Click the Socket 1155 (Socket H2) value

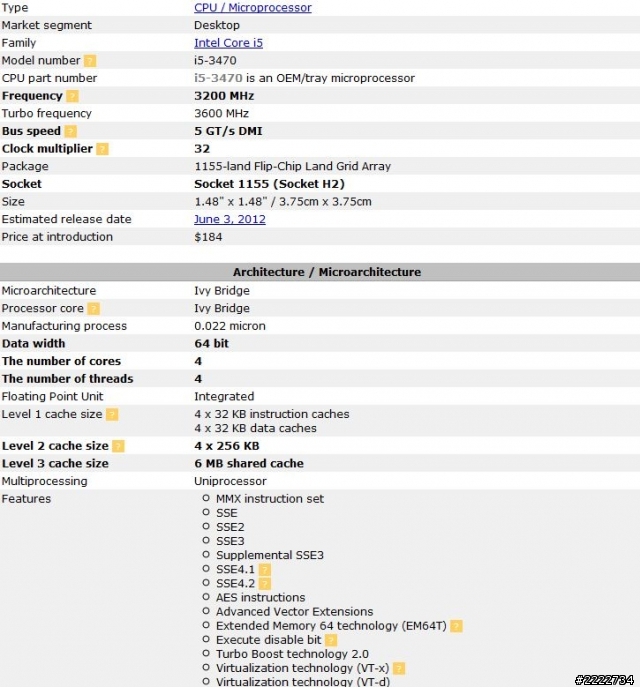[x=269, y=184]
